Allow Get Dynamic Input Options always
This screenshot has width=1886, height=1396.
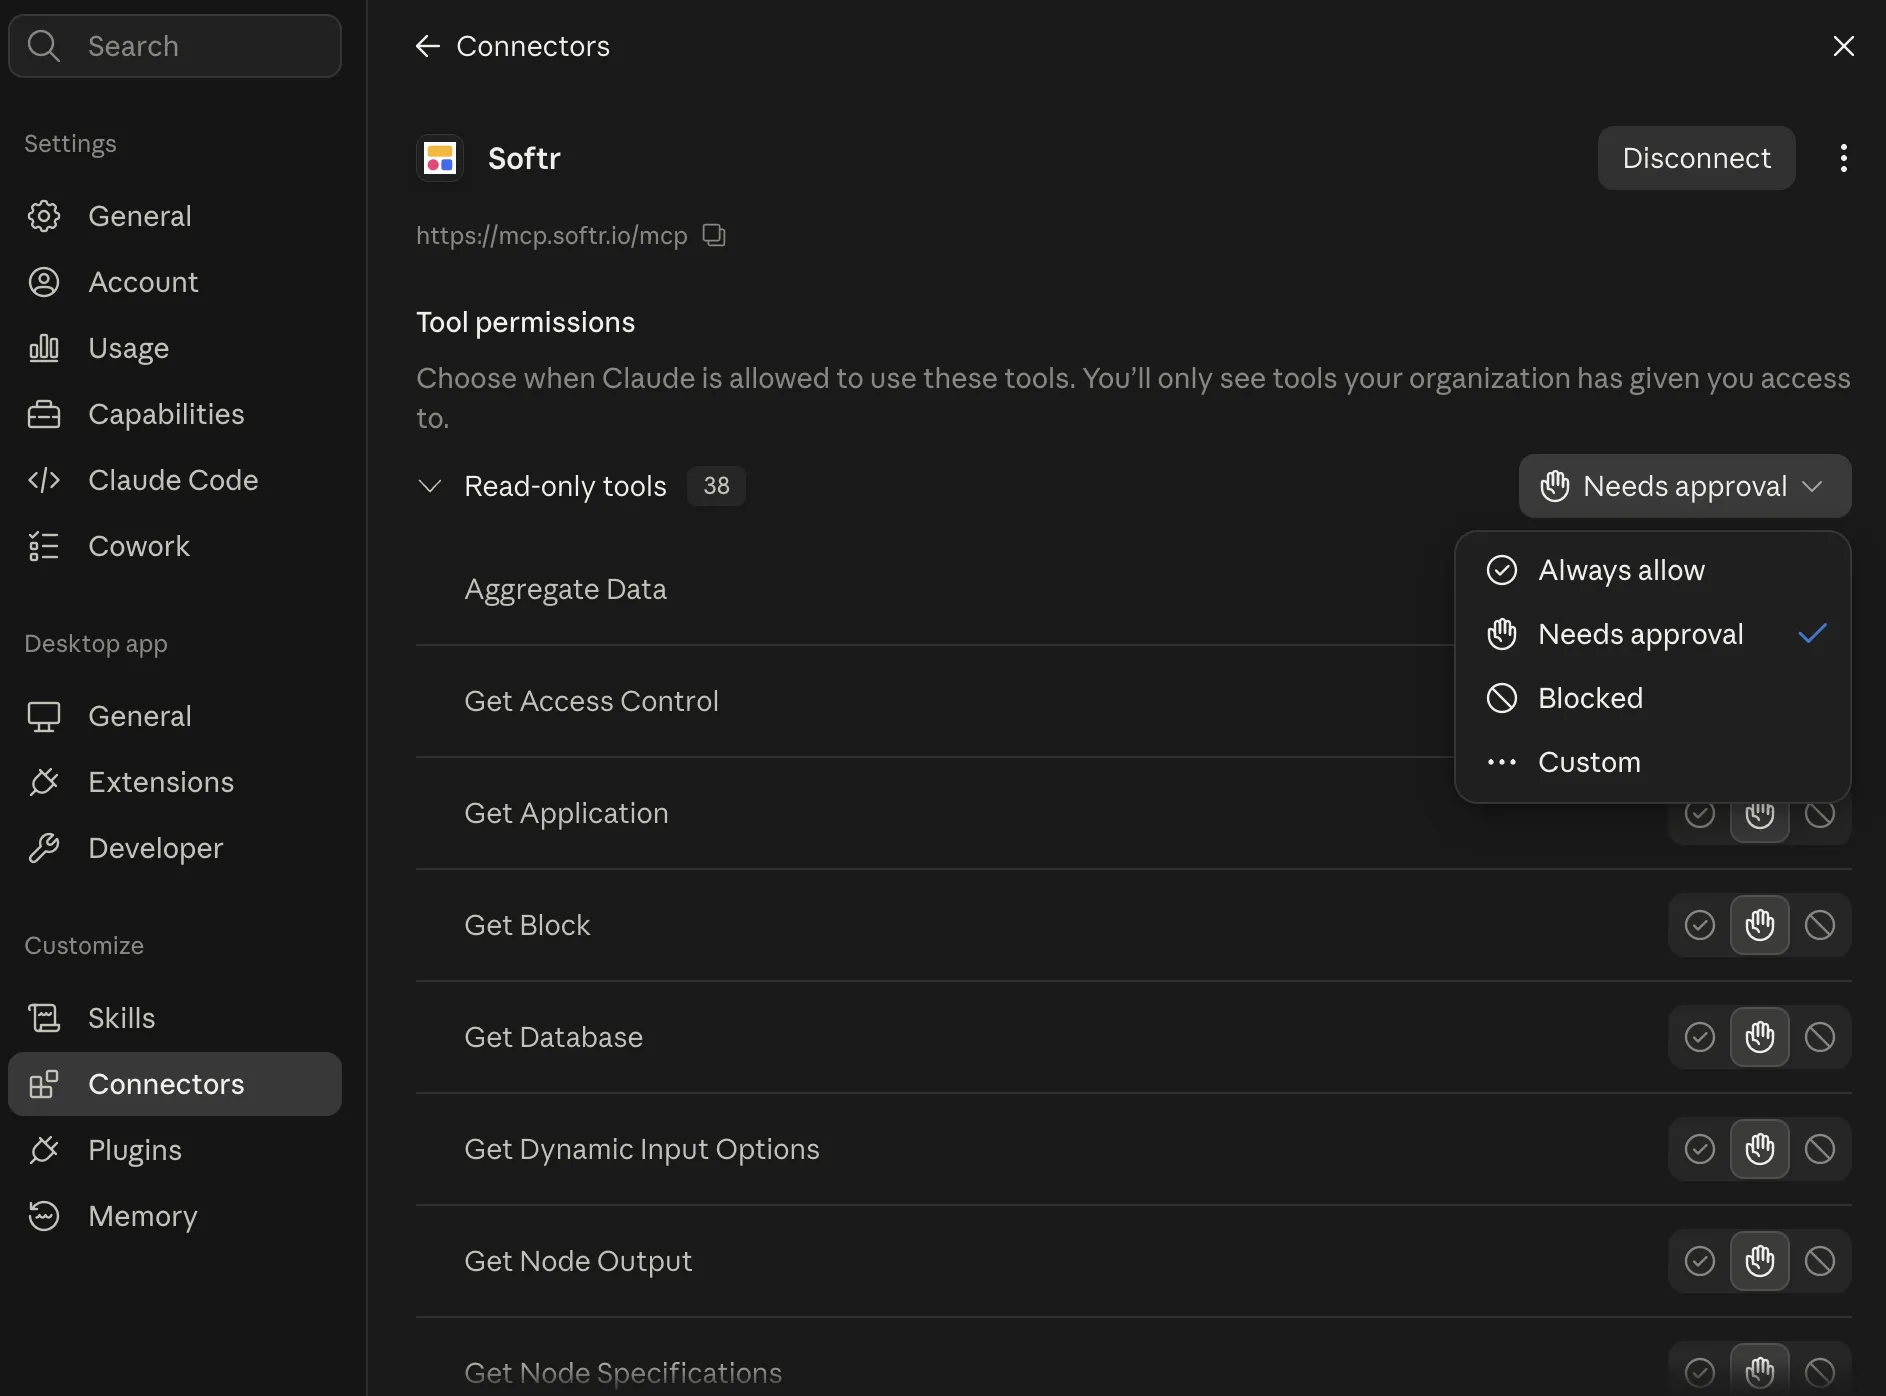[x=1700, y=1149]
